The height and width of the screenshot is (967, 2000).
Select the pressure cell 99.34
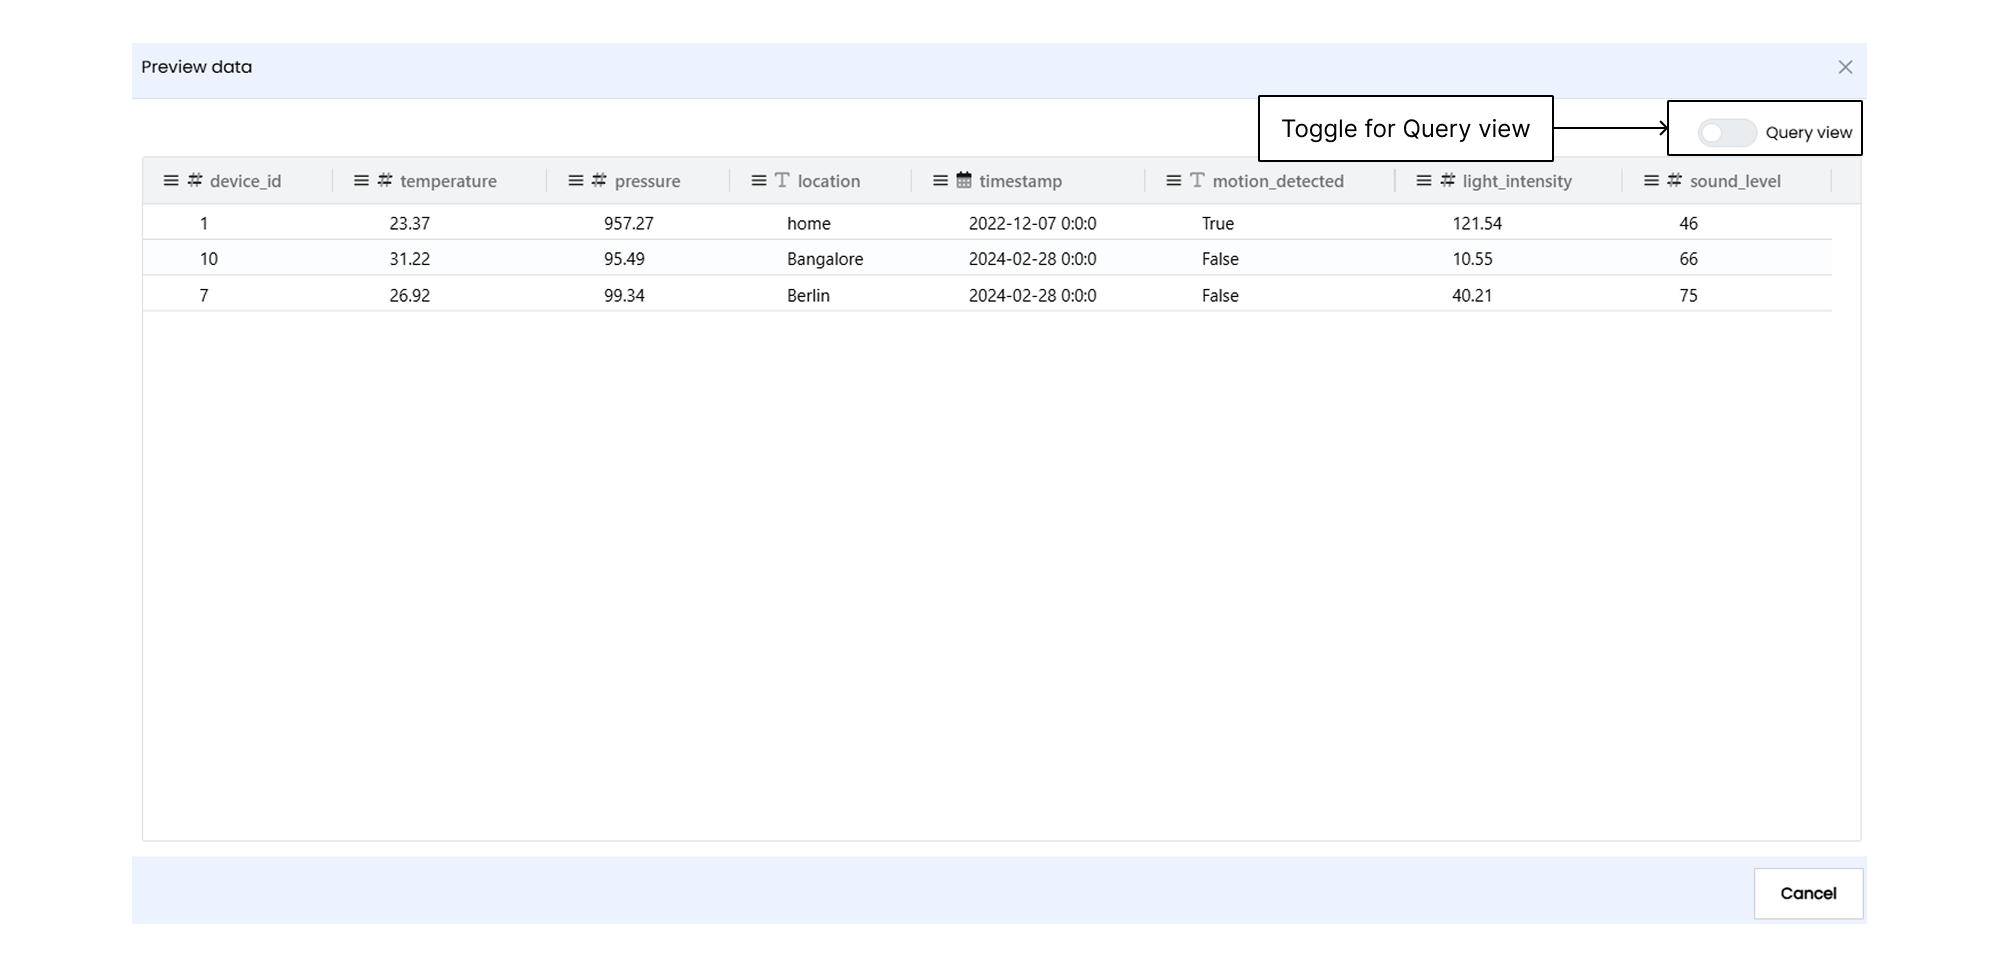pos(624,295)
